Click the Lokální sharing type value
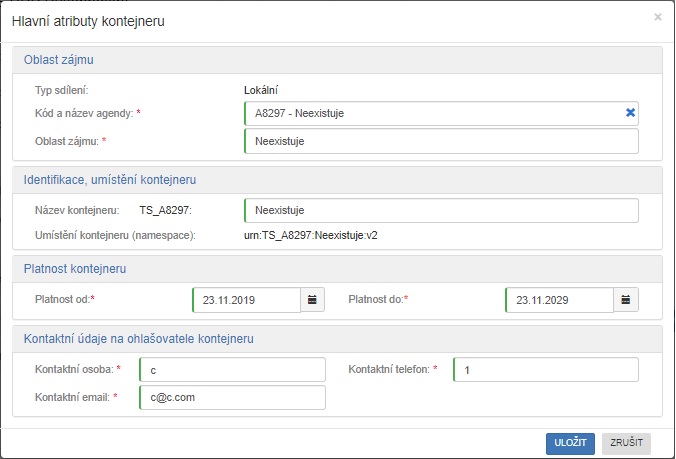676x459 pixels. 261,91
